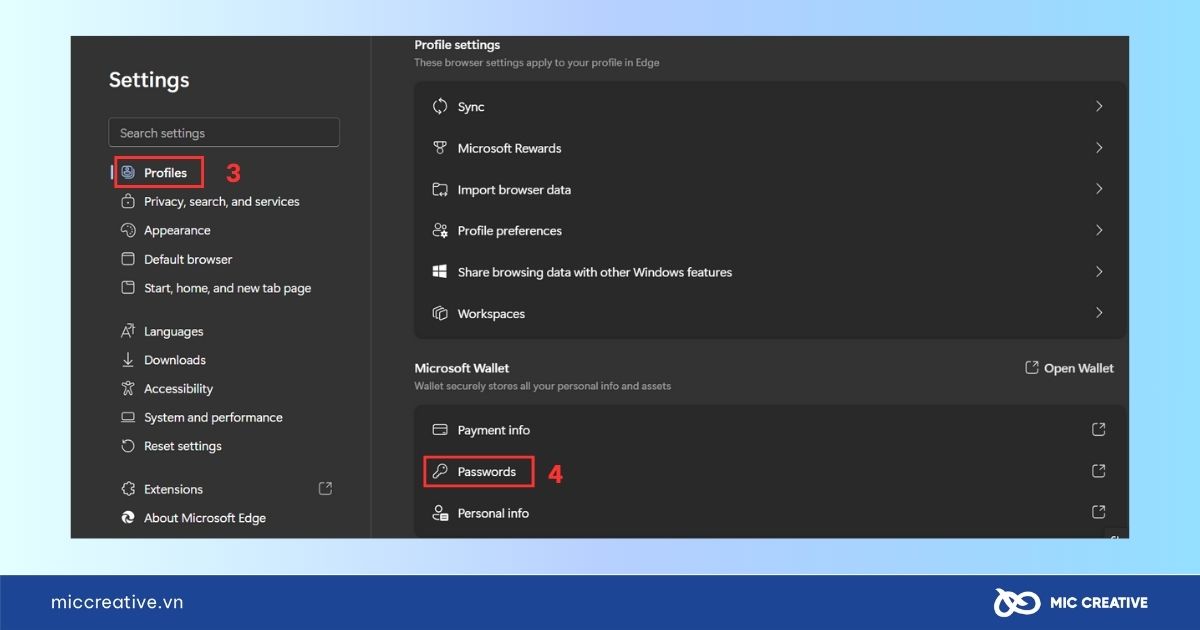Click the Profile preferences person-gear icon

point(440,230)
